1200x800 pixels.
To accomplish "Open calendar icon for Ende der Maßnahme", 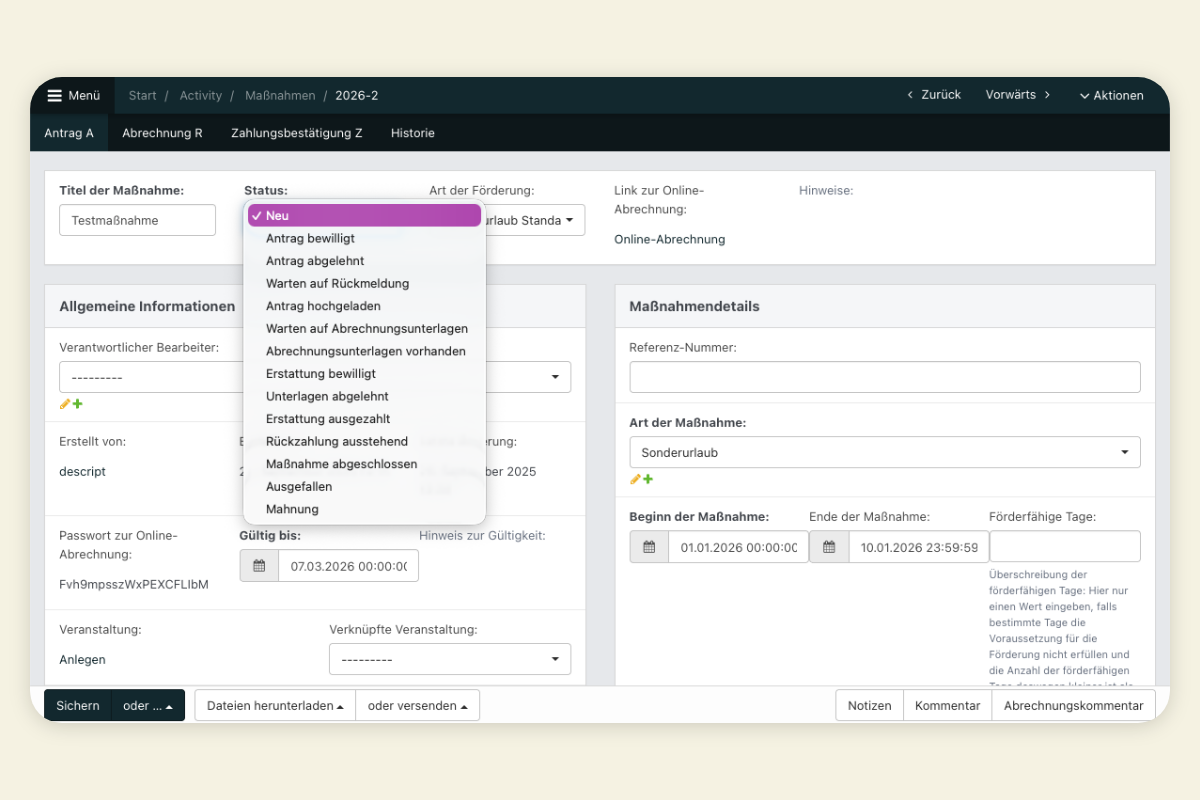I will (x=829, y=547).
